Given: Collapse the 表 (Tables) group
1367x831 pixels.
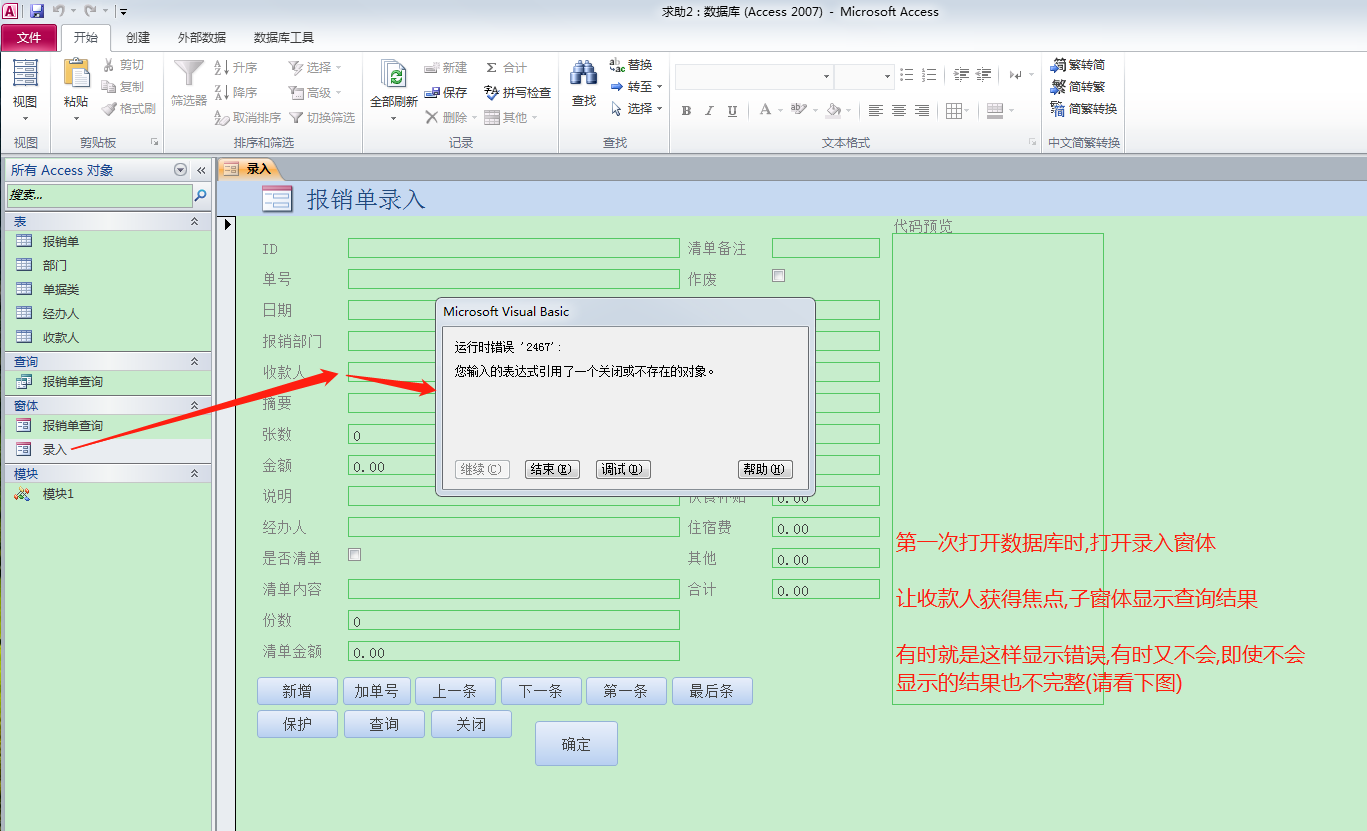Looking at the screenshot, I should pyautogui.click(x=194, y=221).
